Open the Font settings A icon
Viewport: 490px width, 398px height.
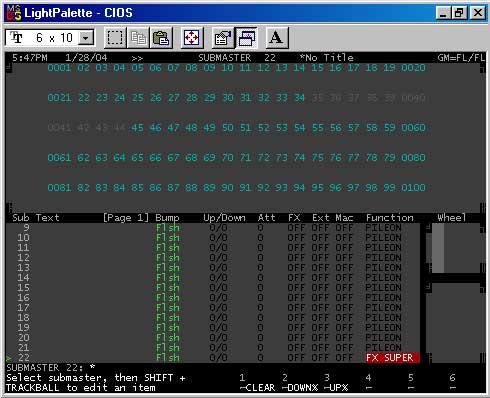tap(277, 38)
